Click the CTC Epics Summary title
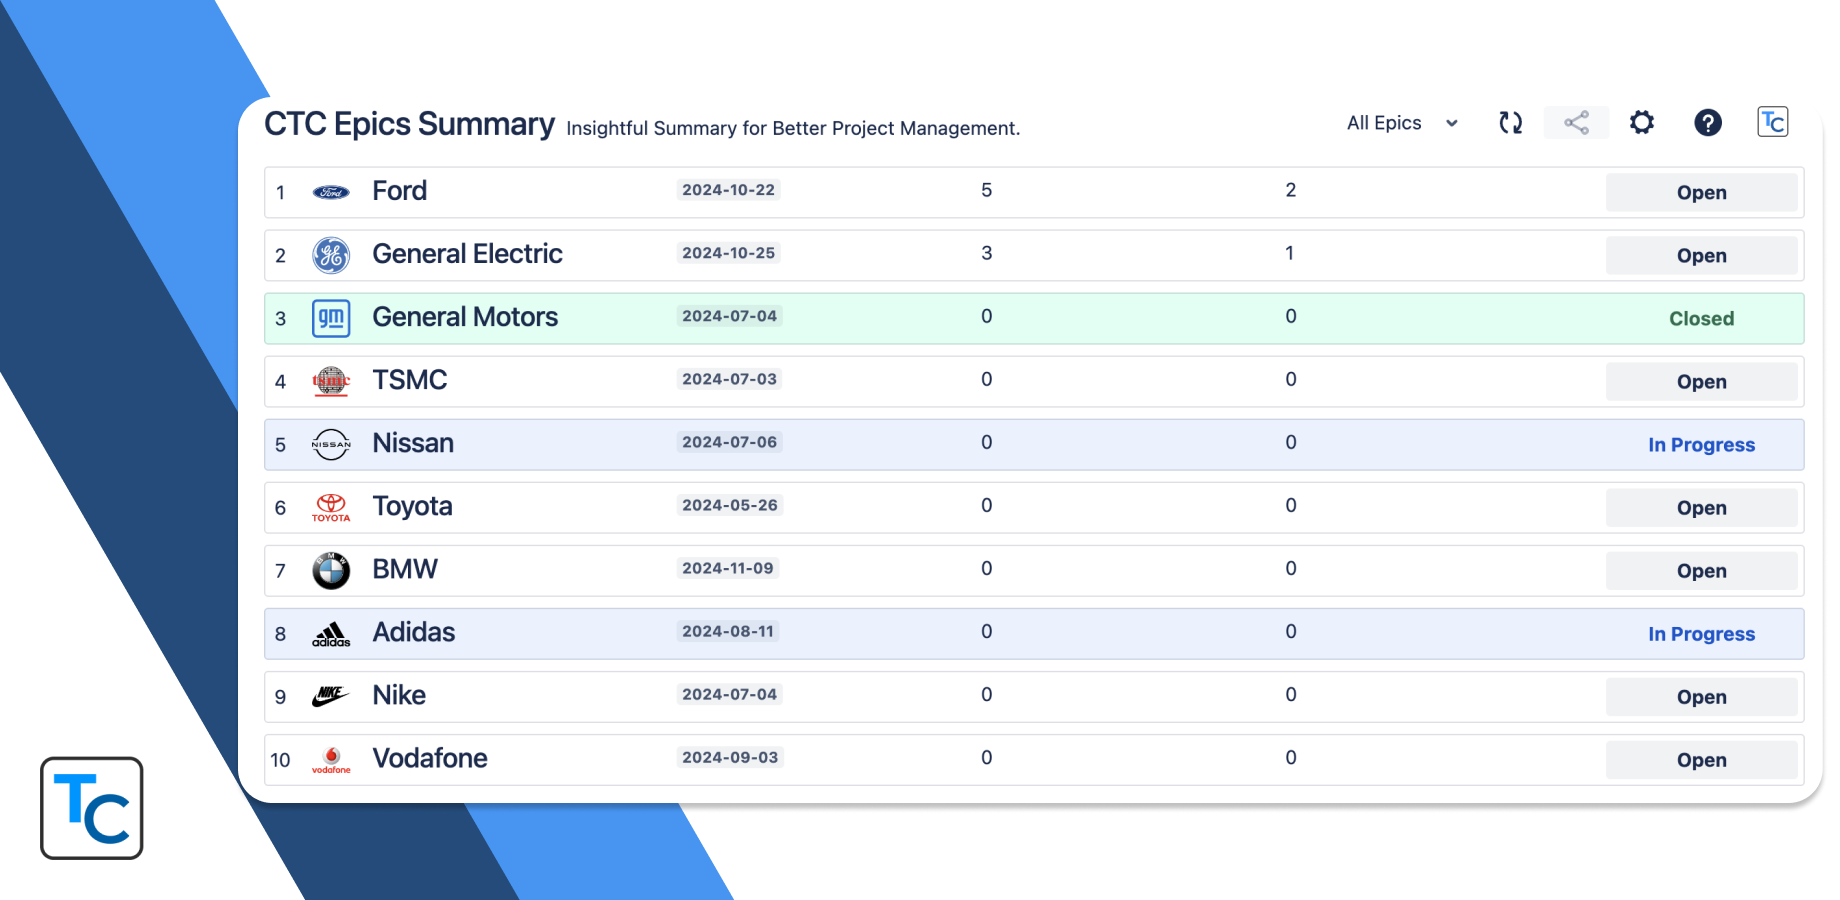Viewport: 1840px width, 900px height. [409, 124]
